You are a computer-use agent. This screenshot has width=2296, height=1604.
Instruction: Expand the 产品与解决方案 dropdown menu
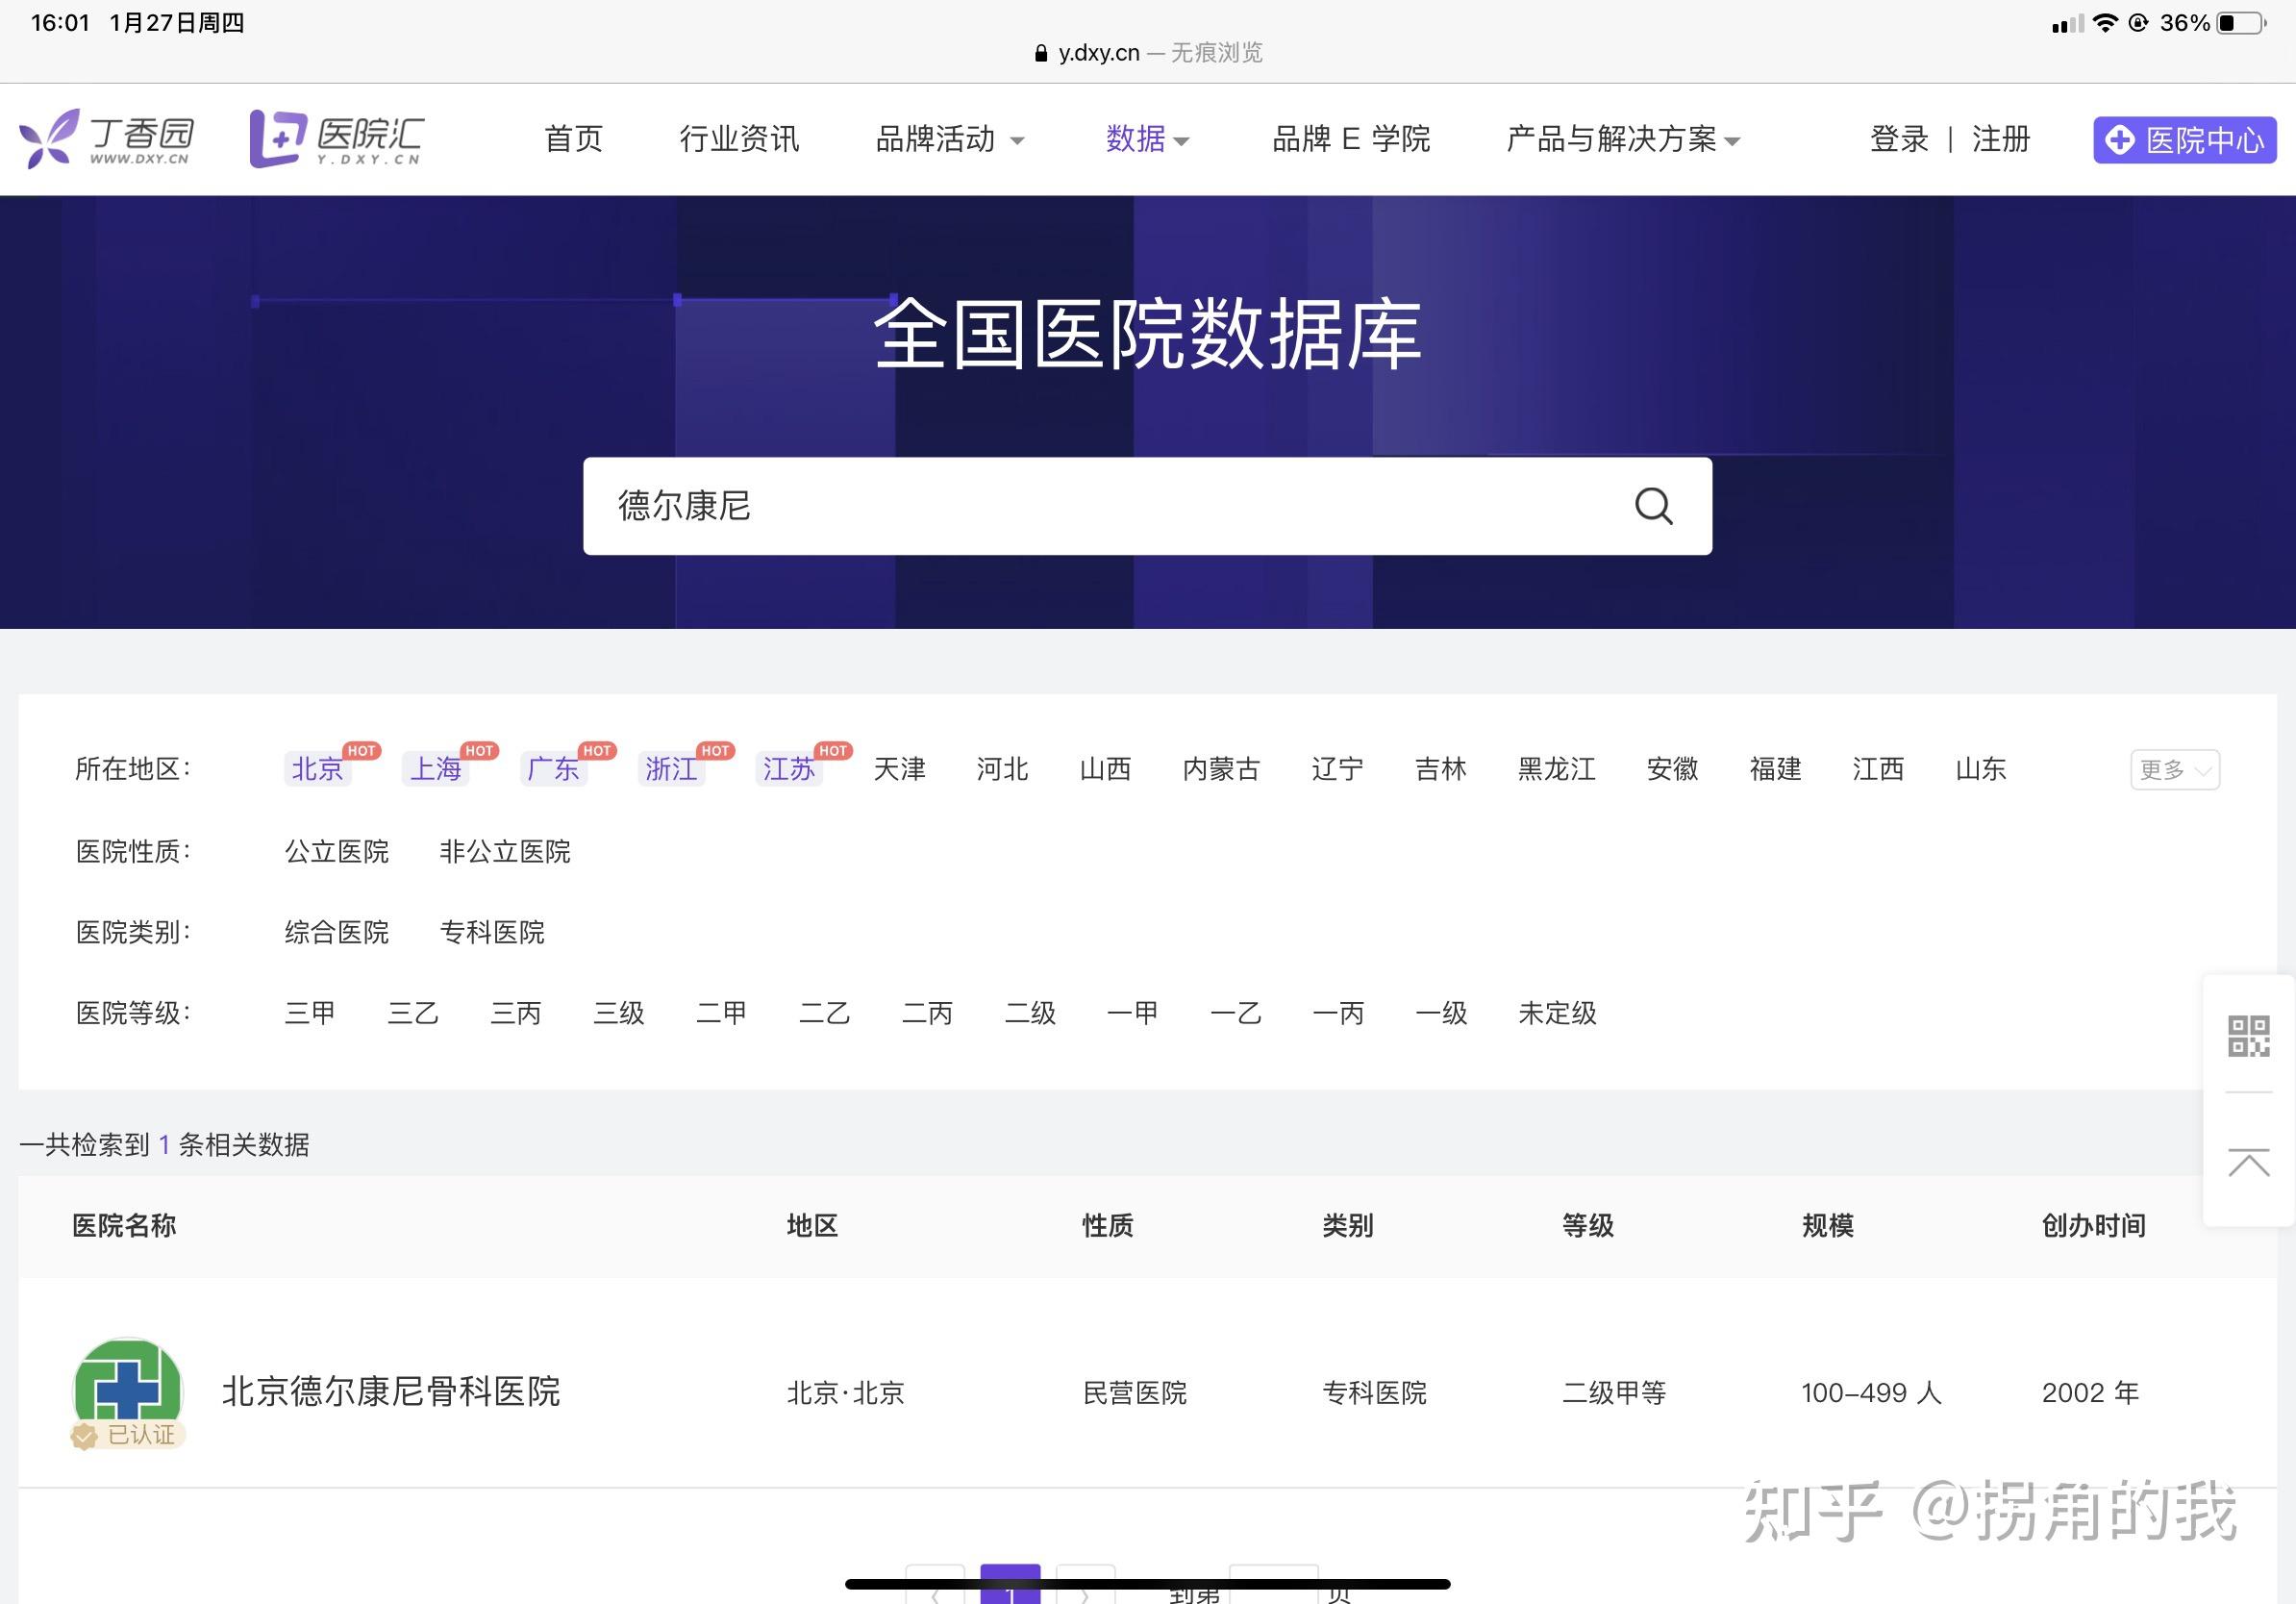pos(1623,139)
